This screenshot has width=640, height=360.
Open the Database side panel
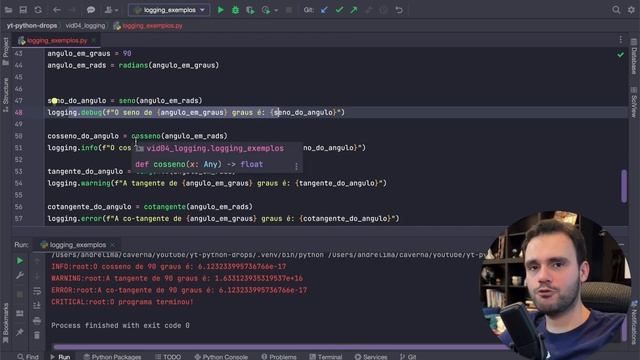click(634, 56)
